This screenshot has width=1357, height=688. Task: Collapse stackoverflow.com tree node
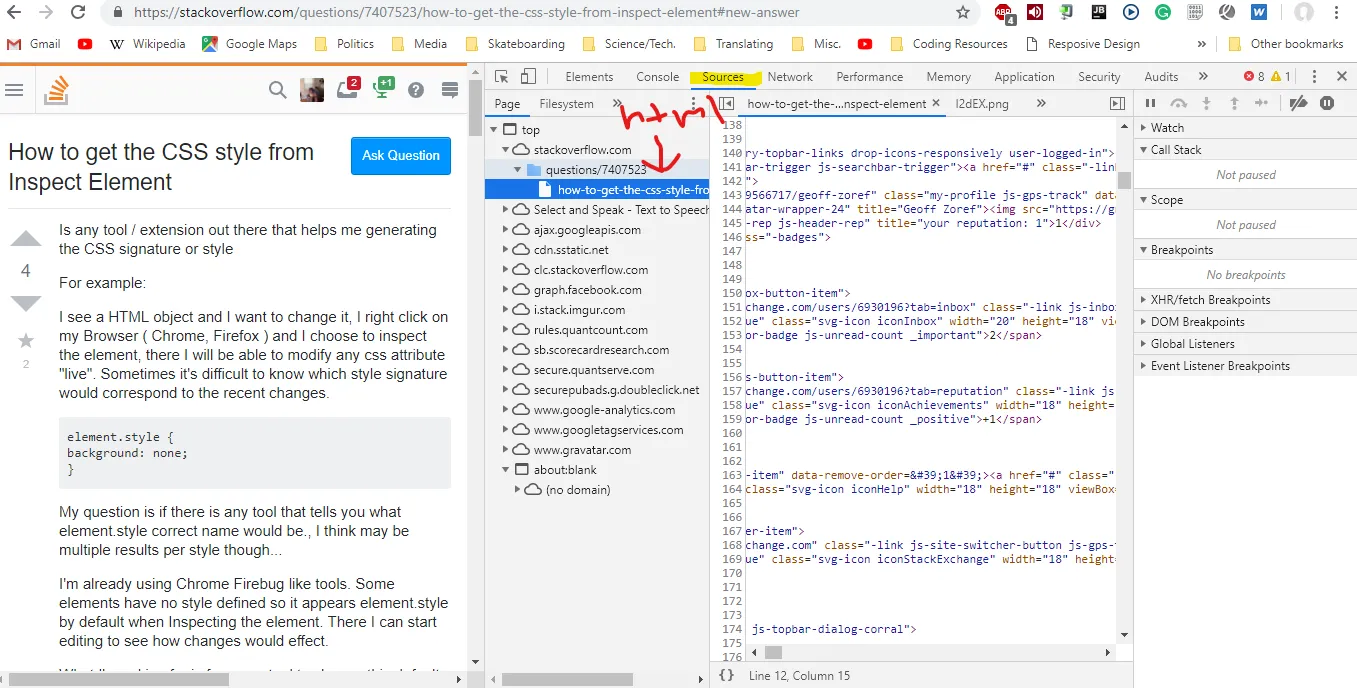pos(507,150)
